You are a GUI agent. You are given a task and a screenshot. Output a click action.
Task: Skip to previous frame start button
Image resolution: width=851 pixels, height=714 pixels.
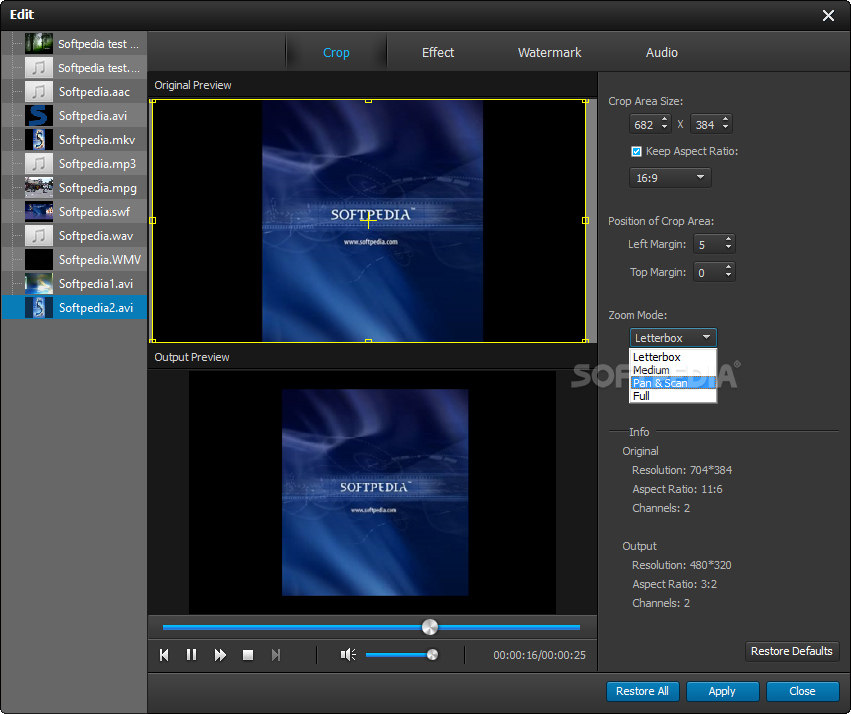click(x=164, y=655)
